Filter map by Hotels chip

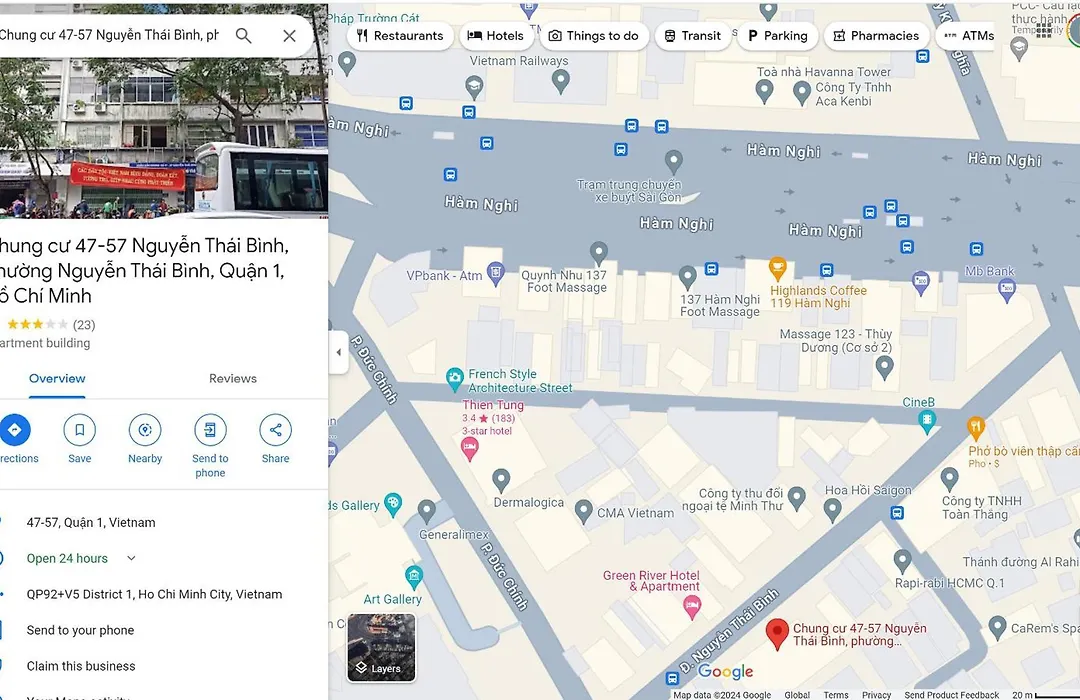[495, 36]
